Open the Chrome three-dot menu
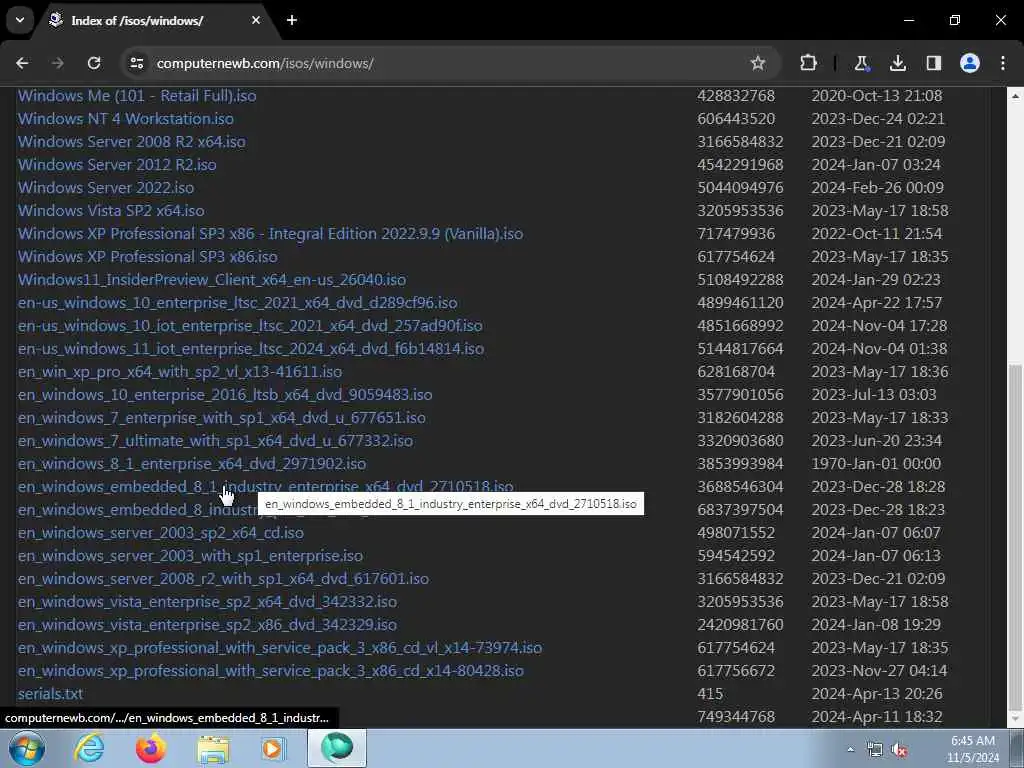The image size is (1024, 768). pos(1003,63)
